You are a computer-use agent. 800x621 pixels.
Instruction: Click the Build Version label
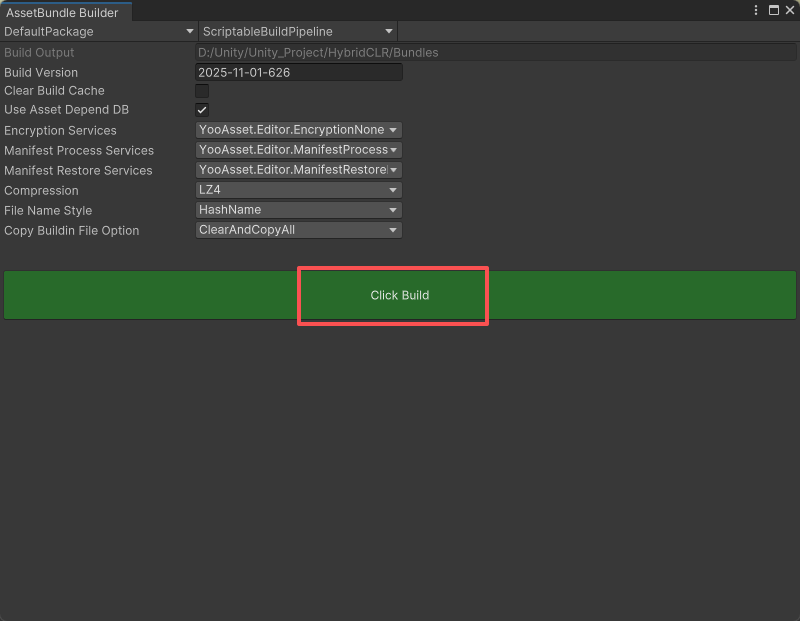point(41,72)
